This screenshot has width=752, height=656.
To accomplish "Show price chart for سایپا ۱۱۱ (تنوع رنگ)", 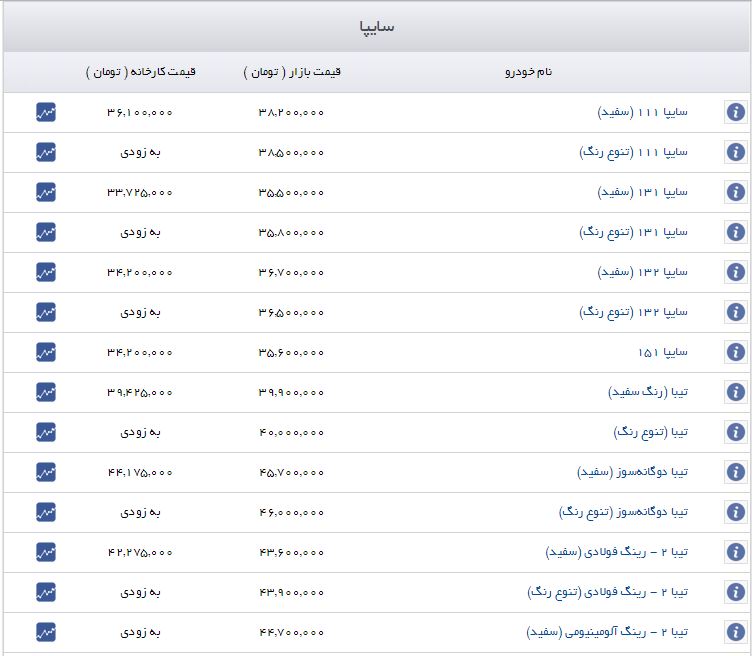I will click(46, 152).
